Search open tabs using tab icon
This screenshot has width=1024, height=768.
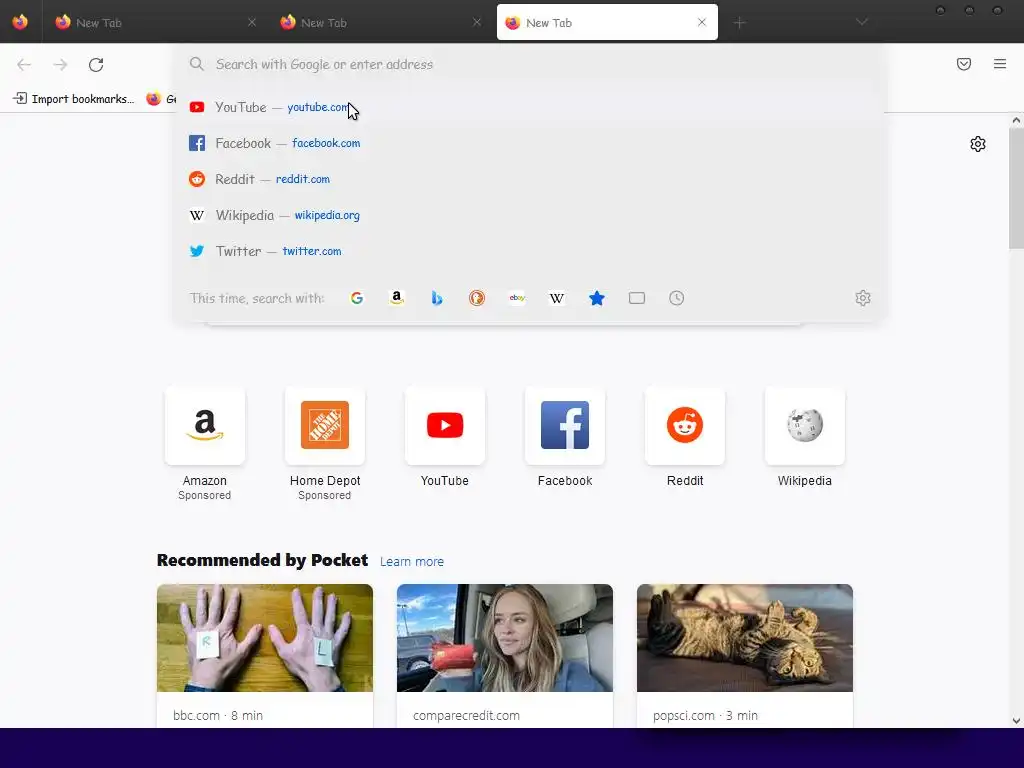637,298
